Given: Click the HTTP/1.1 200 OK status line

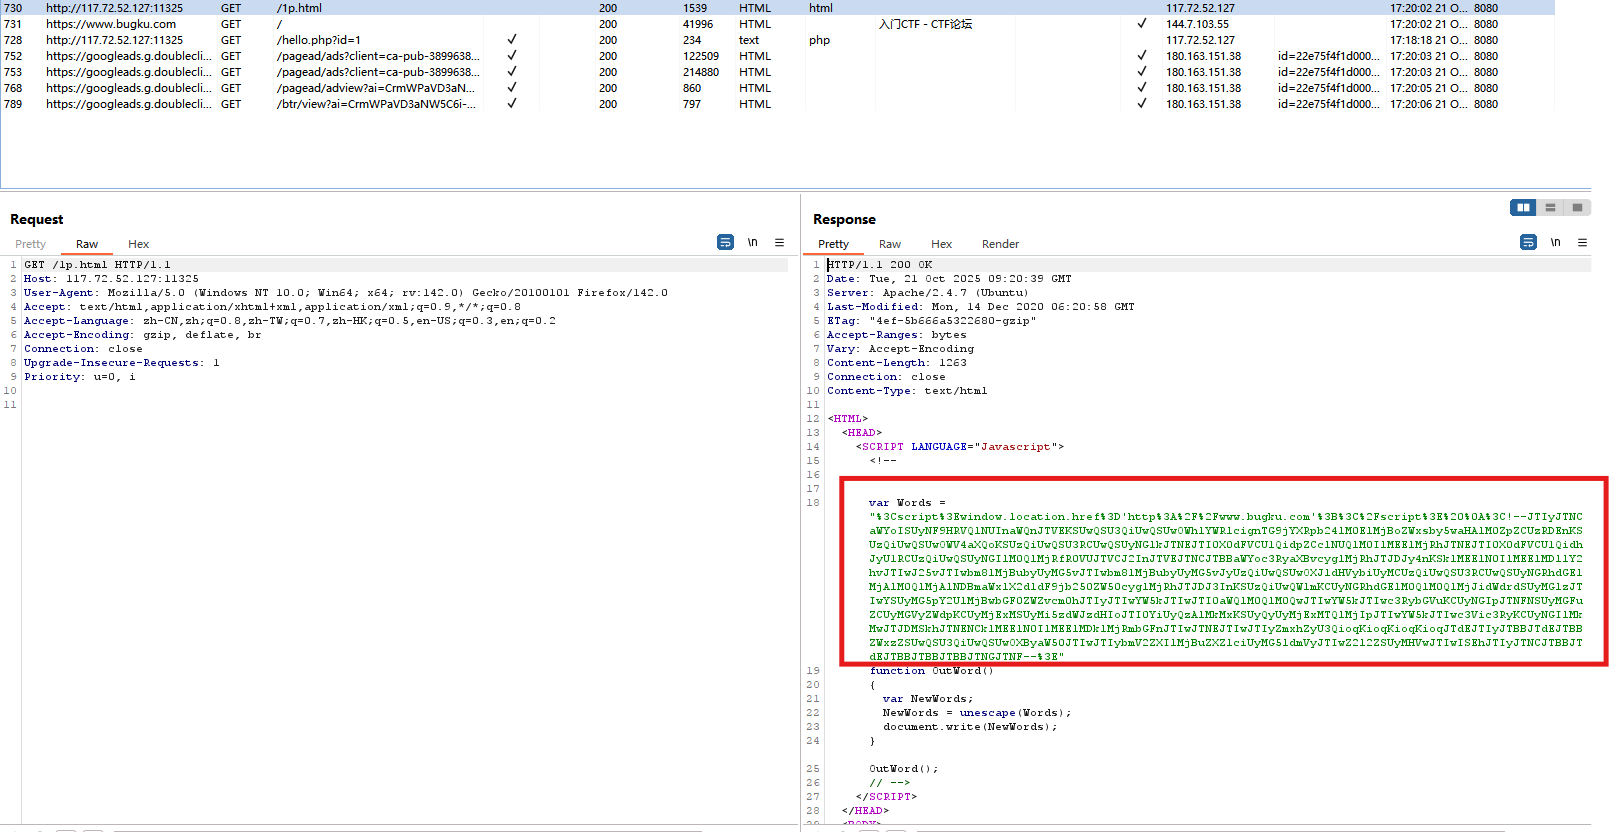Looking at the screenshot, I should [879, 265].
